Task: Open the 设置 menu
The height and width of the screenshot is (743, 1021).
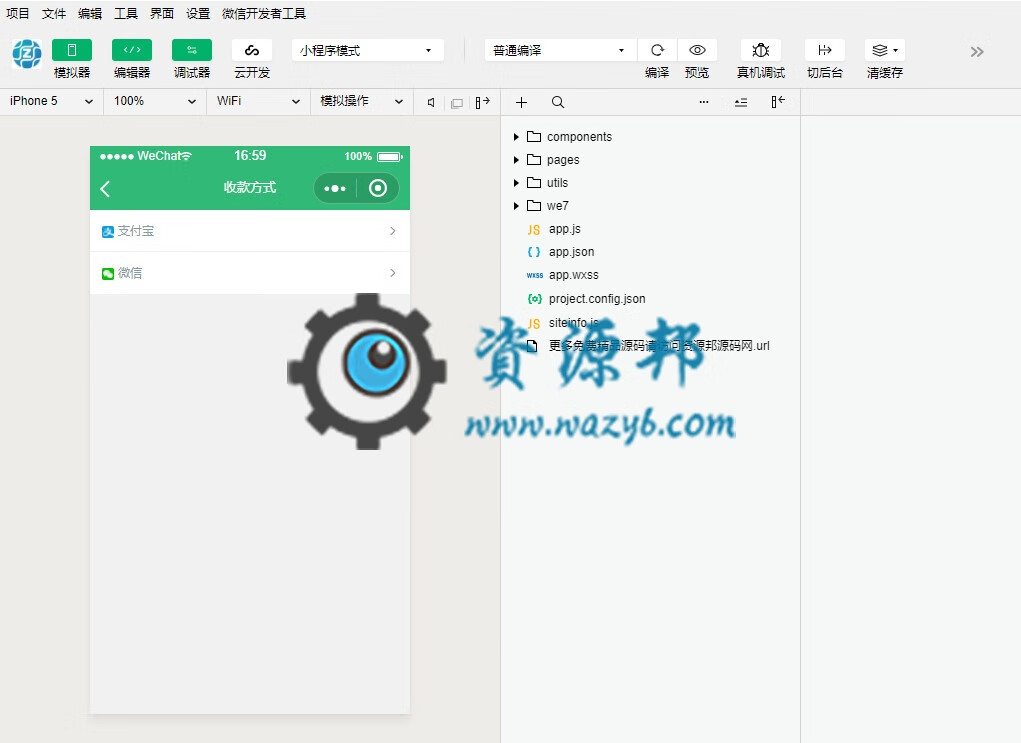Action: [x=198, y=14]
